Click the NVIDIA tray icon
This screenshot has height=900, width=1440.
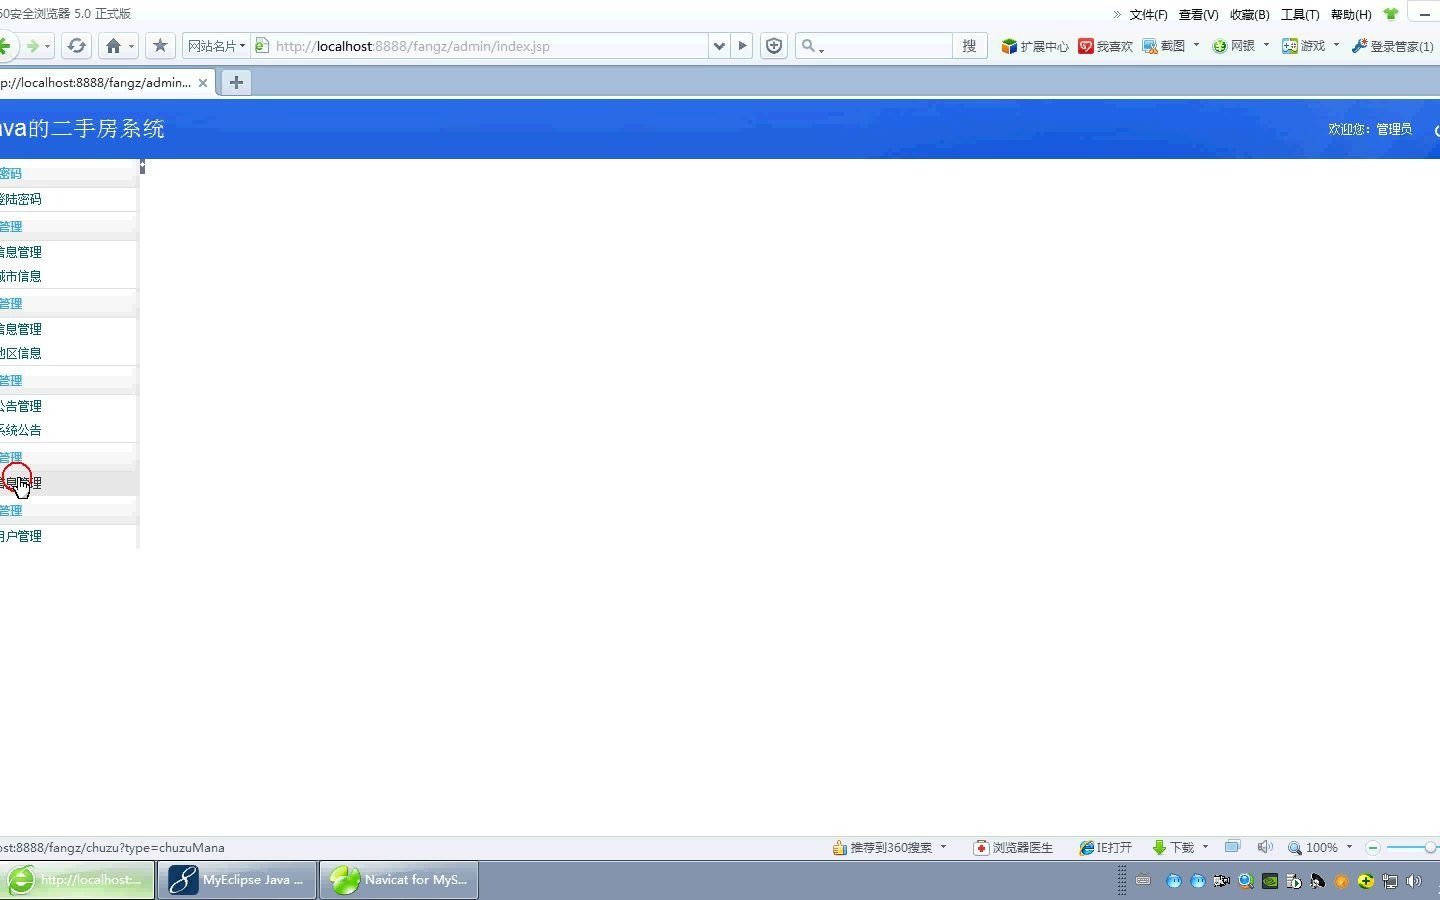[1270, 881]
